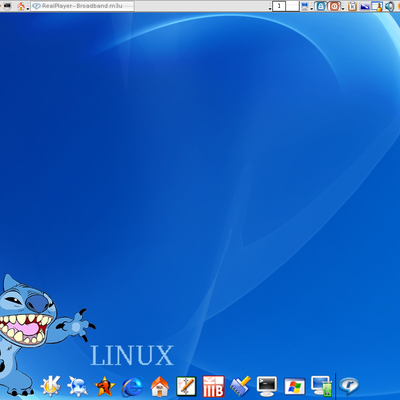Open the Home folder house icon in the dock
400x400 pixels.
[160, 386]
